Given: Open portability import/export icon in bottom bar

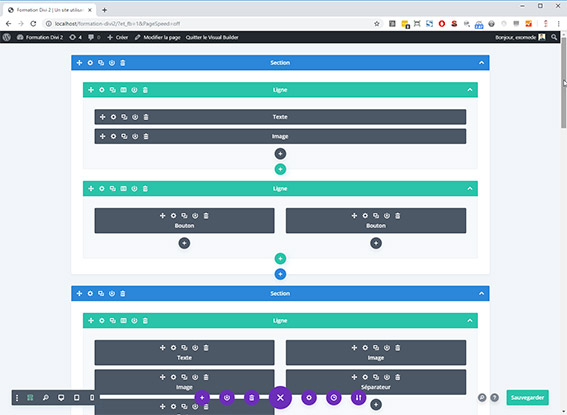Looking at the screenshot, I should coord(358,397).
